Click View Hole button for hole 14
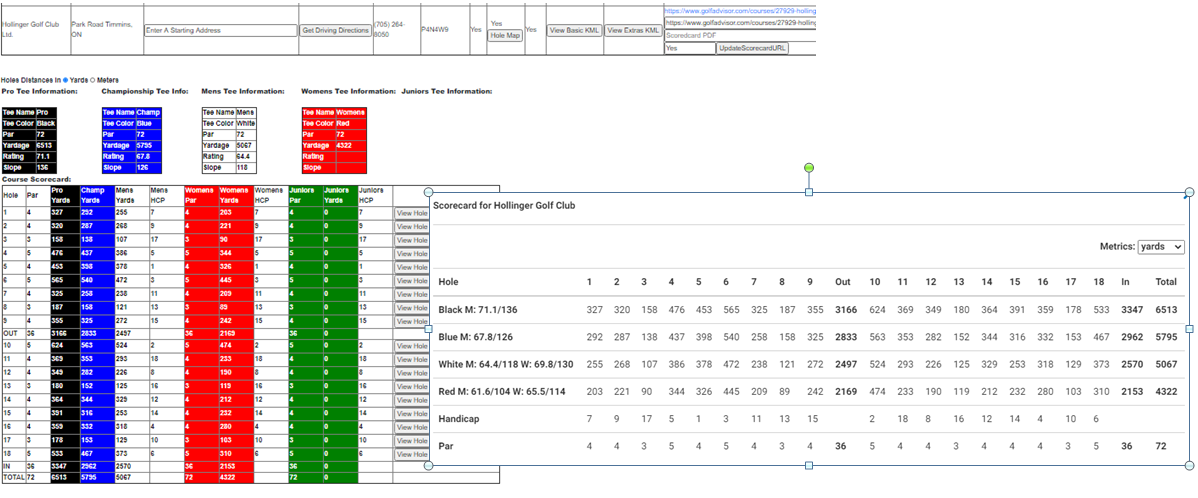 (x=411, y=400)
